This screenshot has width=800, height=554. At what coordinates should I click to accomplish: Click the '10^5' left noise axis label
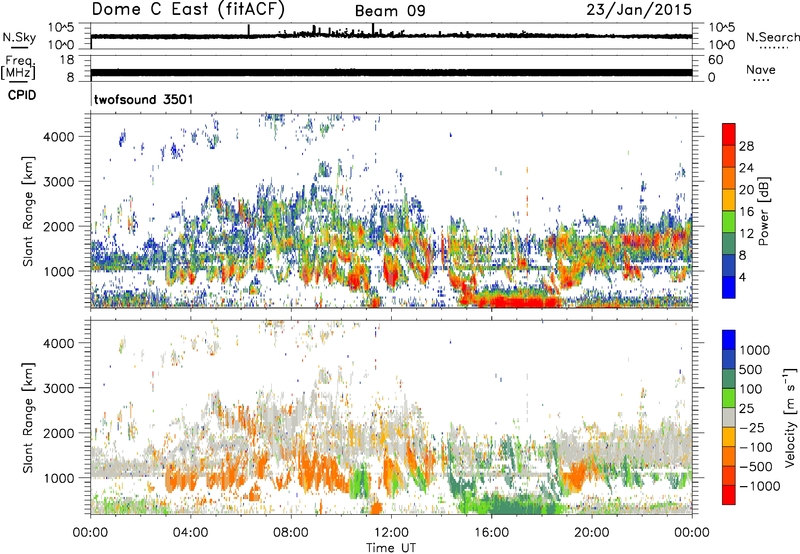(61, 27)
